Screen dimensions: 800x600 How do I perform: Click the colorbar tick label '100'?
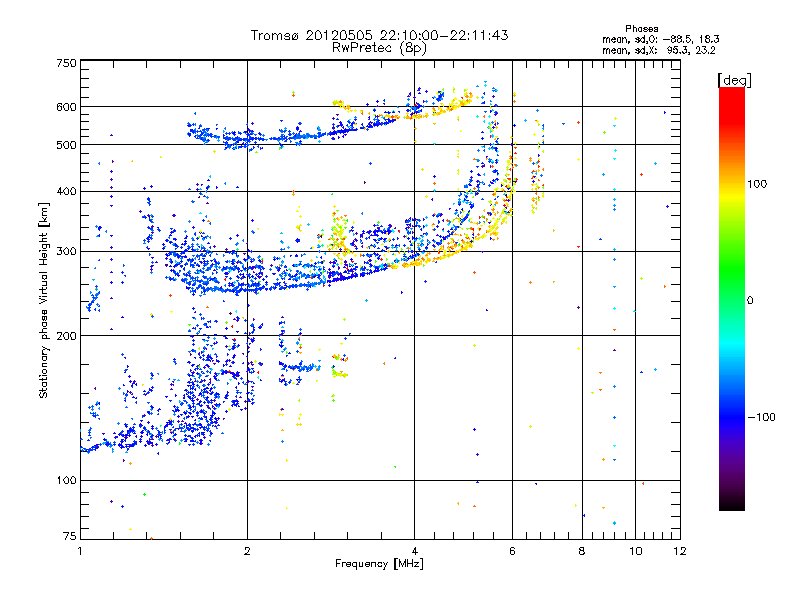[757, 184]
